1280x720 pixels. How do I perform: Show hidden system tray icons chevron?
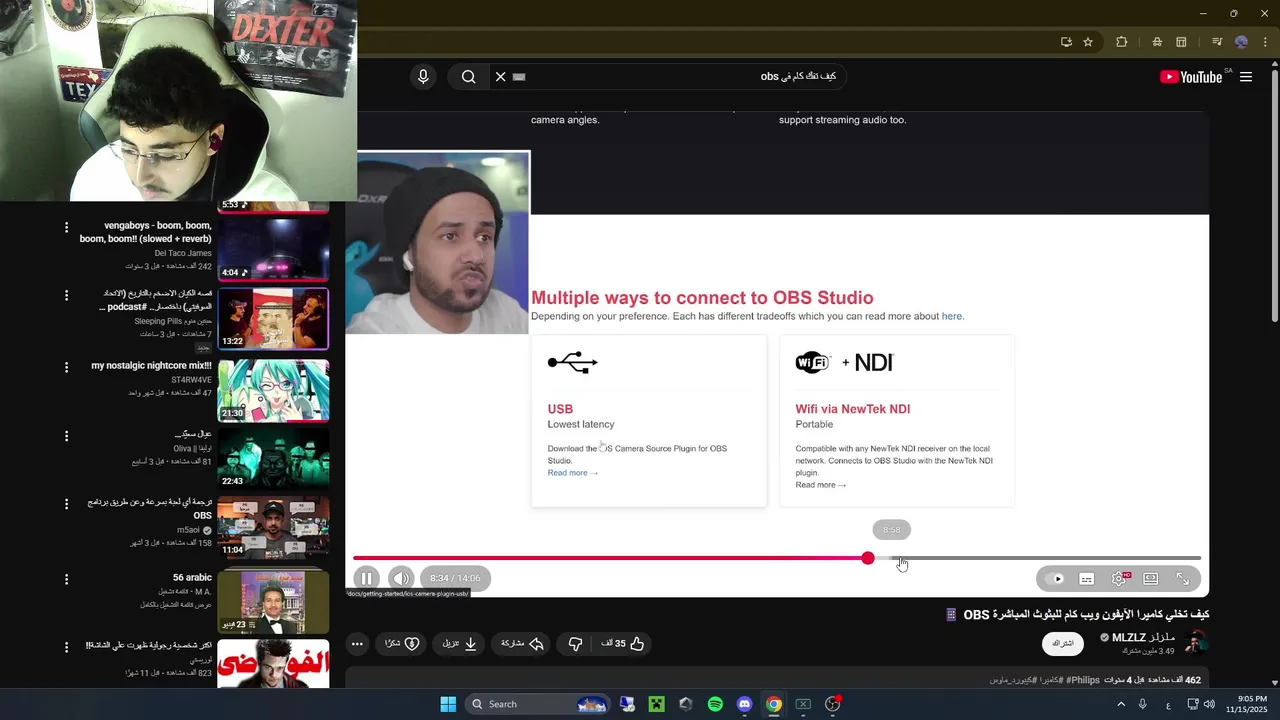(x=1120, y=704)
